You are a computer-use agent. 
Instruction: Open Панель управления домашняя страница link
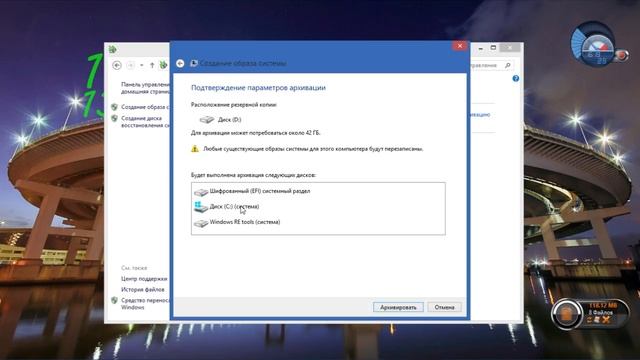[145, 88]
